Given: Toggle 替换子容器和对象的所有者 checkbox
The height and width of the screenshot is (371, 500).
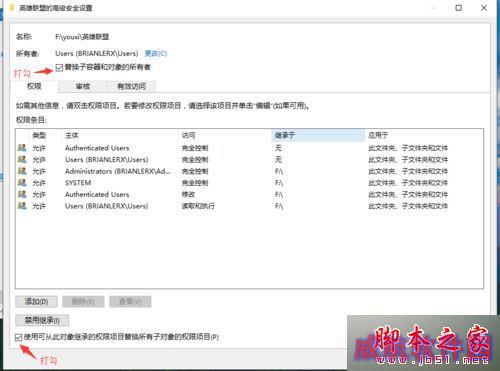Looking at the screenshot, I should 59,68.
